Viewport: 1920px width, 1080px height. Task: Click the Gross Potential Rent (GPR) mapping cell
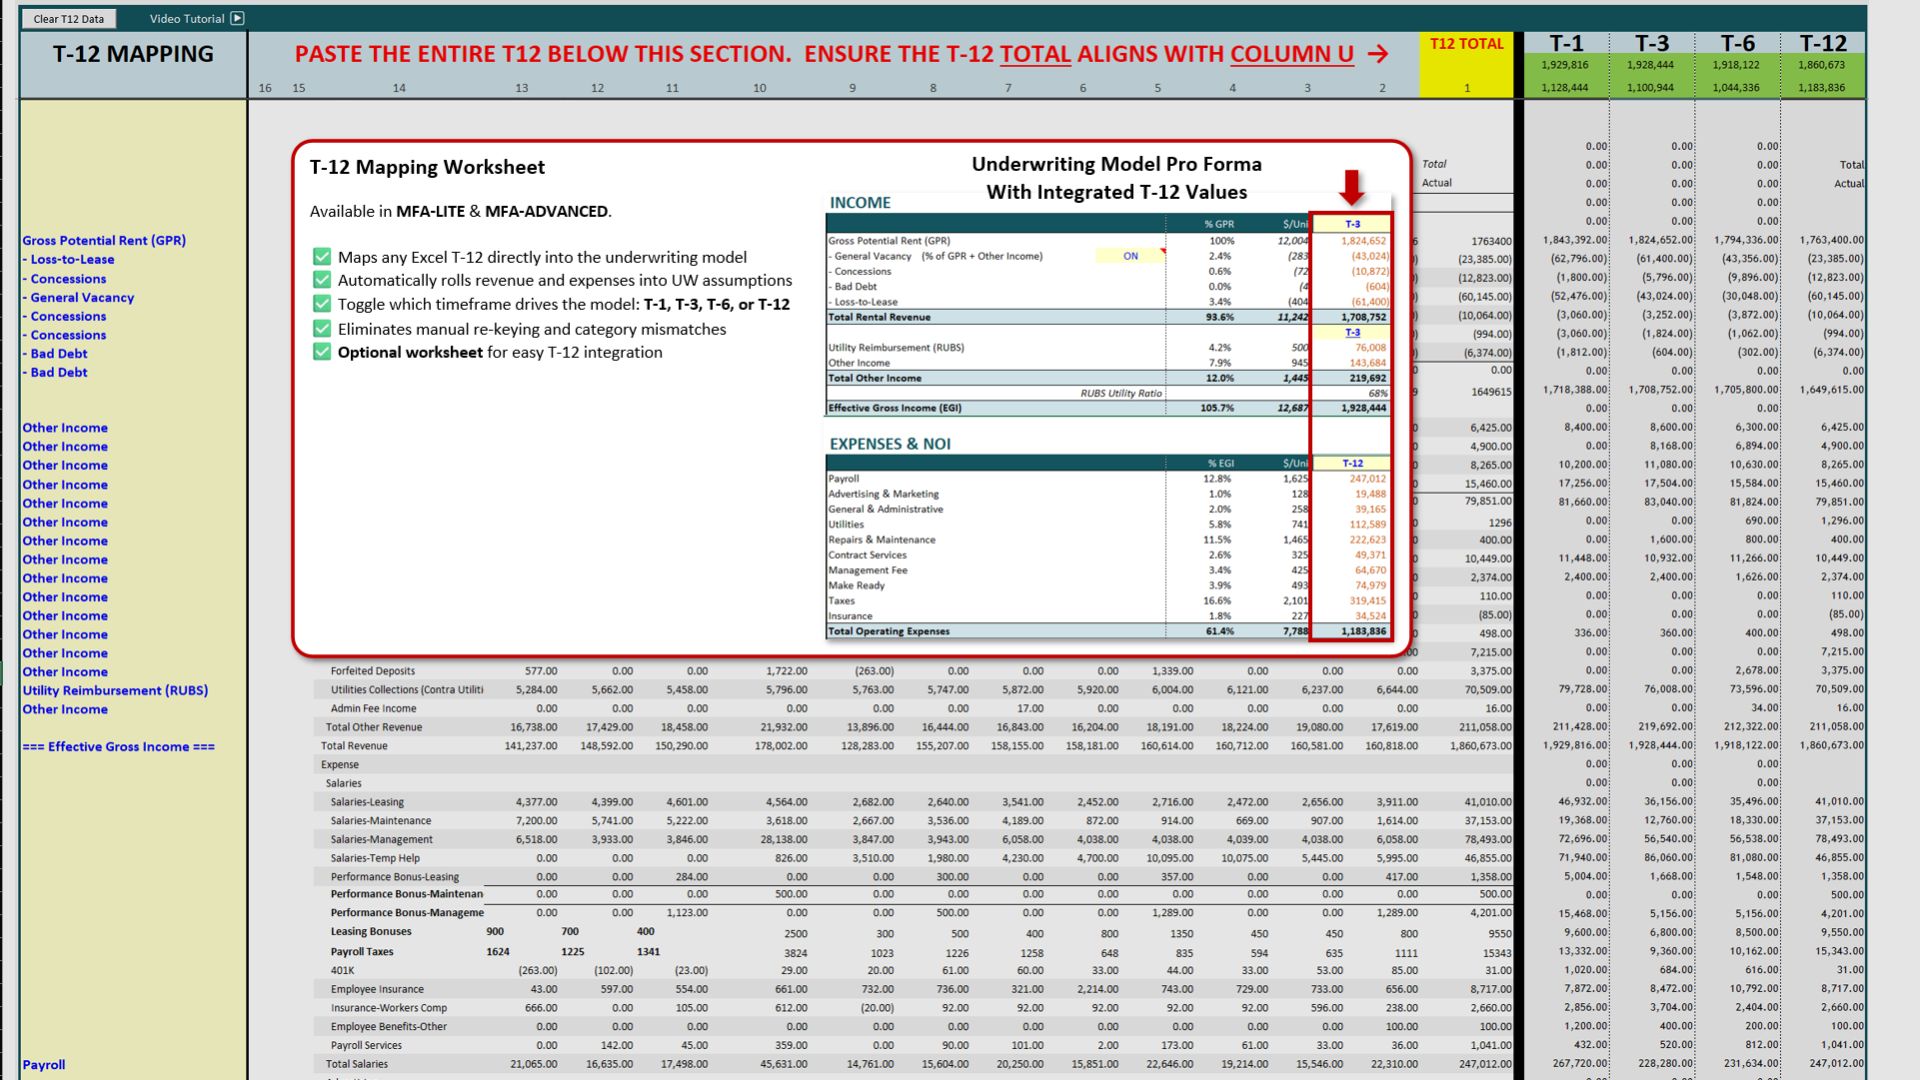coord(104,240)
